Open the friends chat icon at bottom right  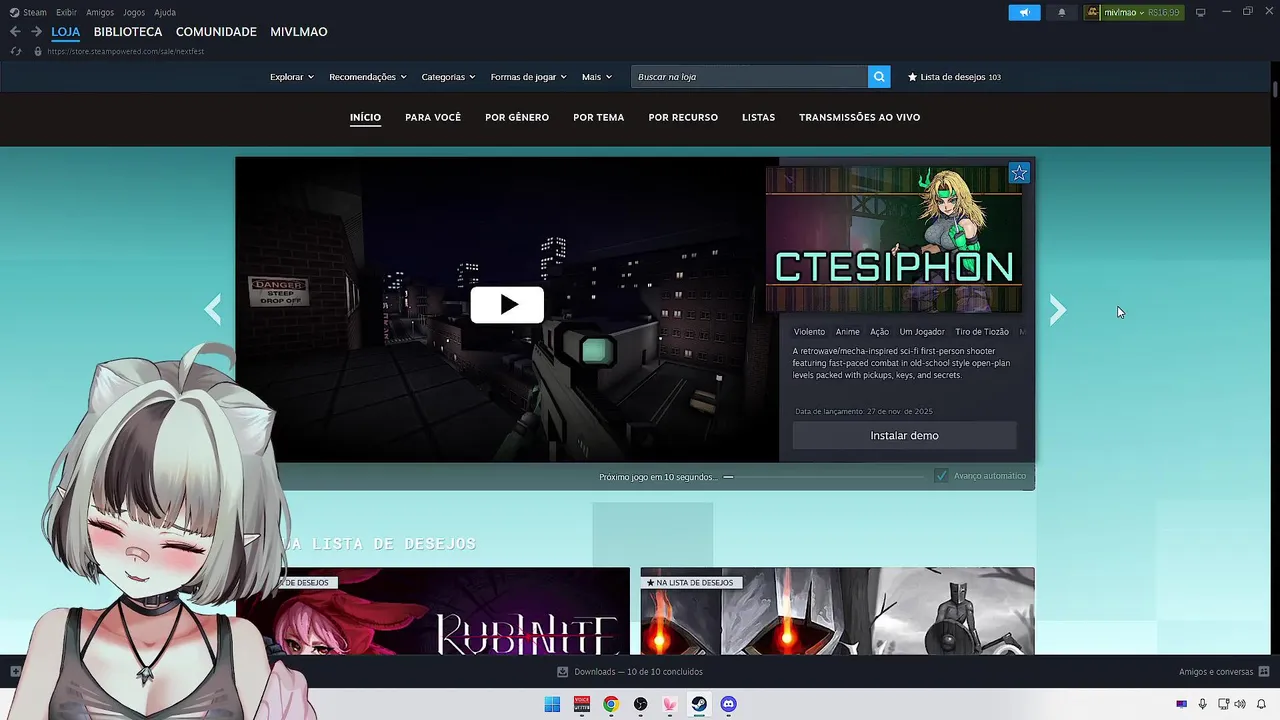point(1264,672)
